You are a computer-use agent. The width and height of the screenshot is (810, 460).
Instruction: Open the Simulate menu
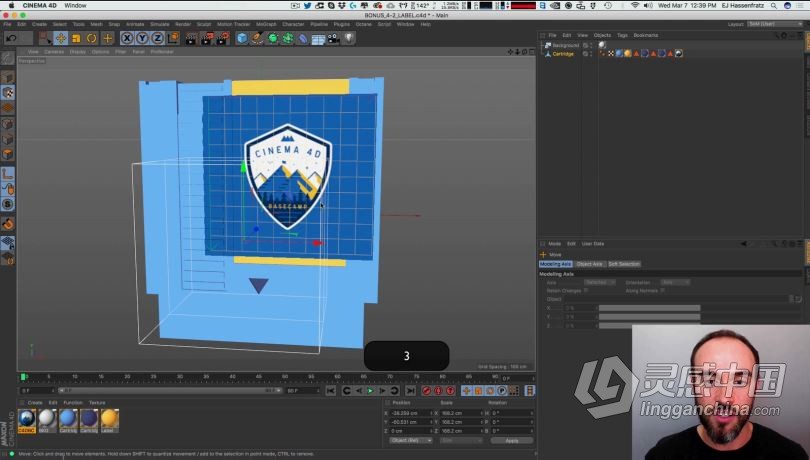pos(160,24)
